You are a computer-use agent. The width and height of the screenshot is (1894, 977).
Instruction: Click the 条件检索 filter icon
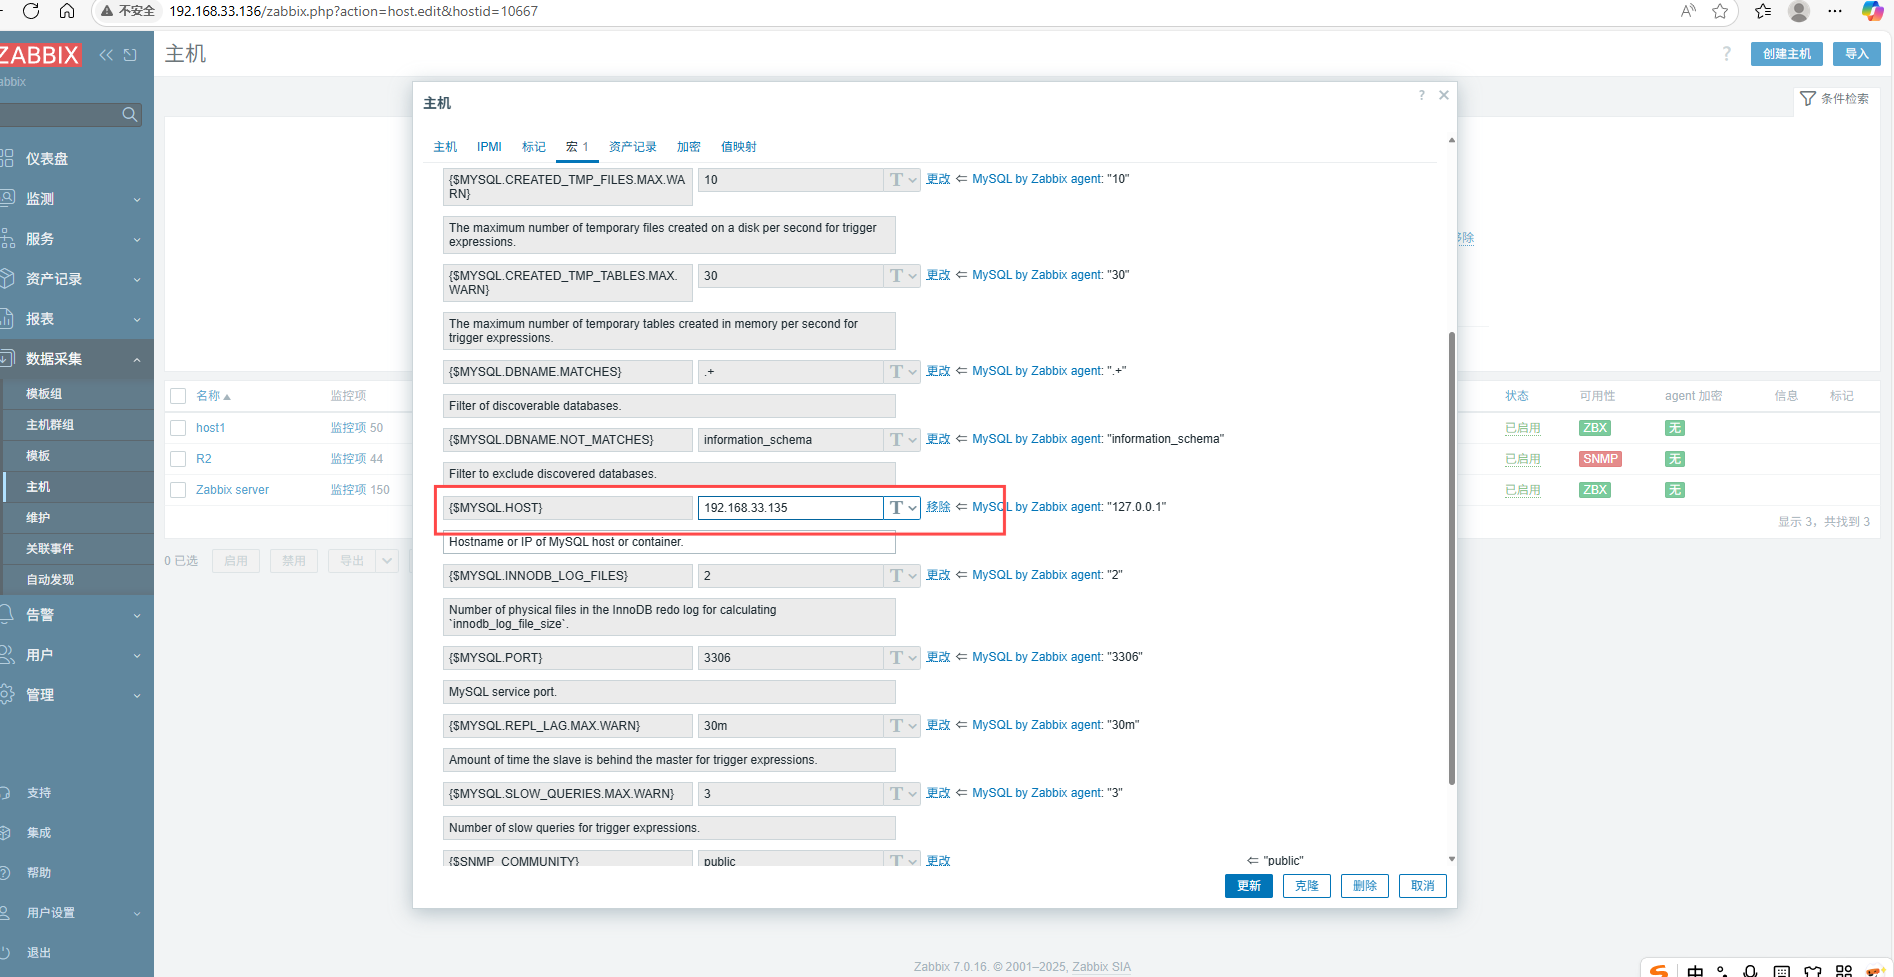coord(1808,98)
